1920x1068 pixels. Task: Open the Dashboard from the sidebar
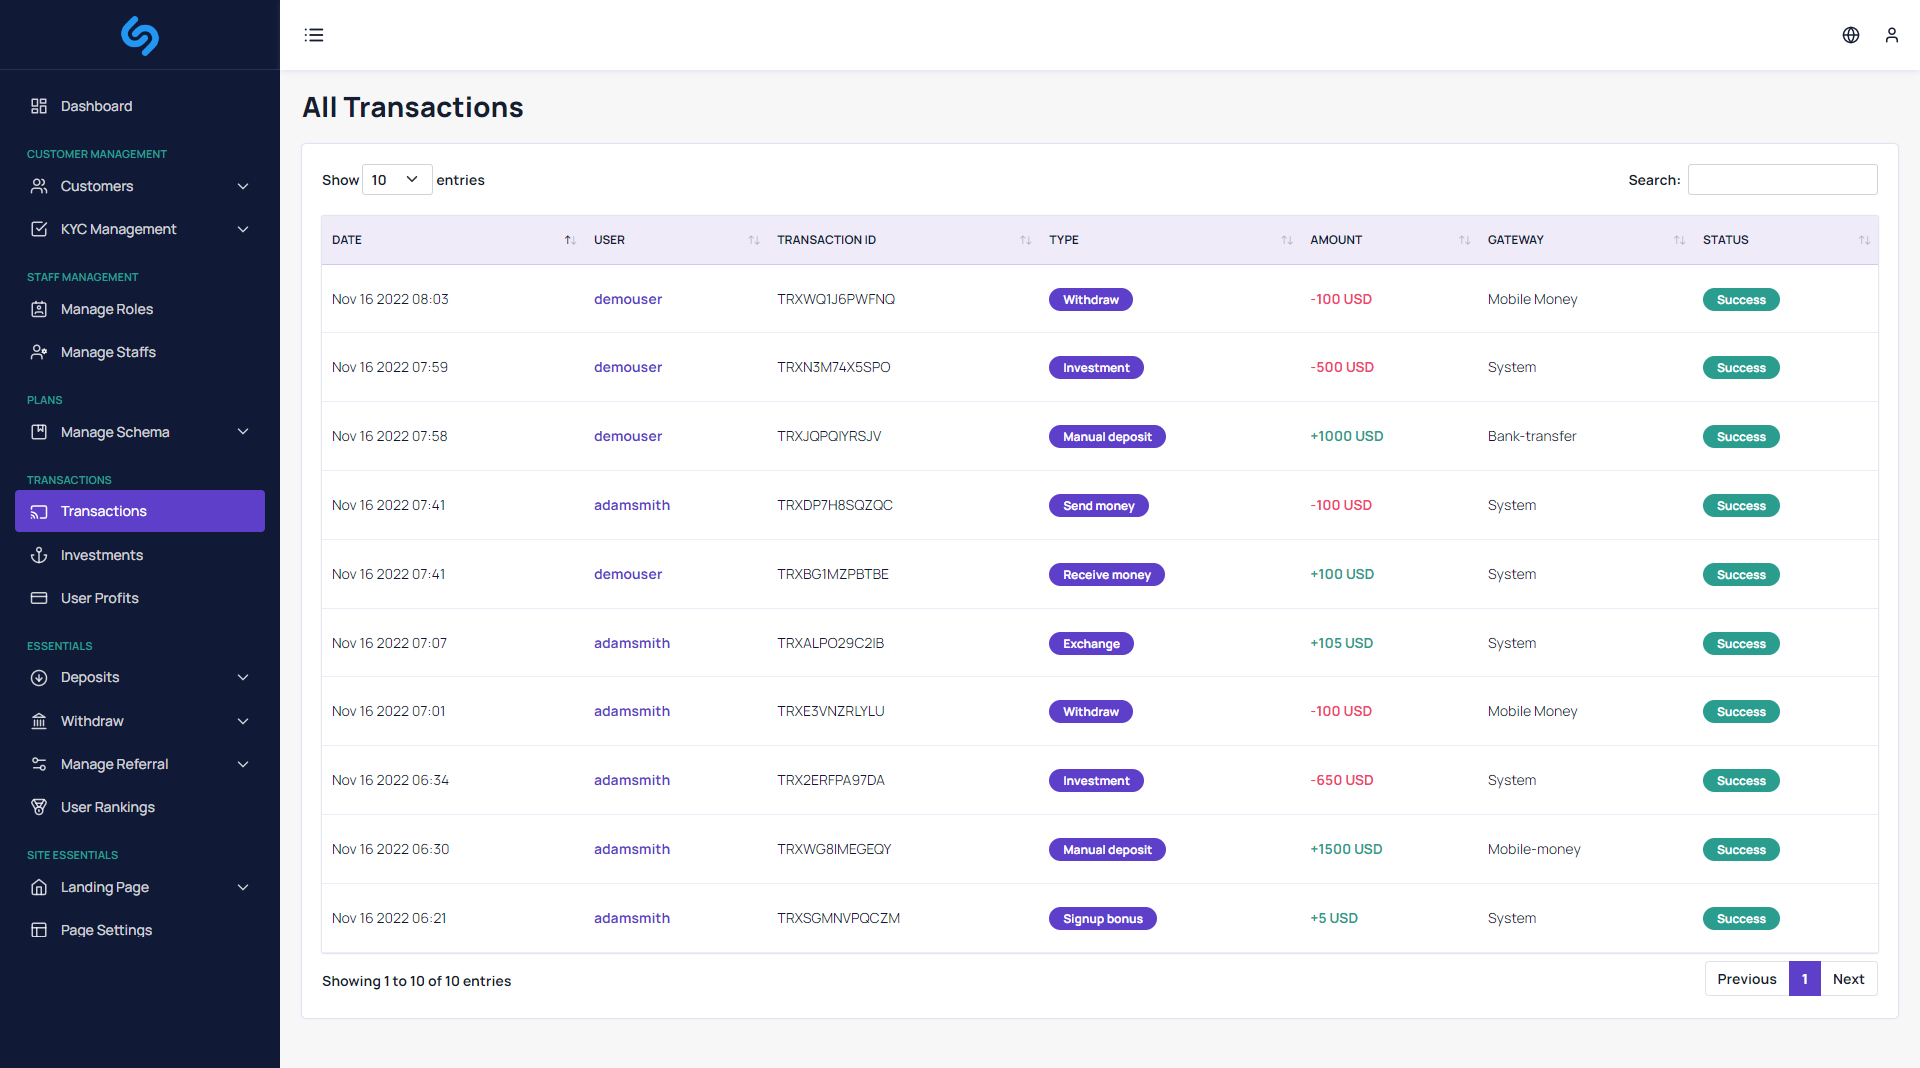click(x=96, y=106)
